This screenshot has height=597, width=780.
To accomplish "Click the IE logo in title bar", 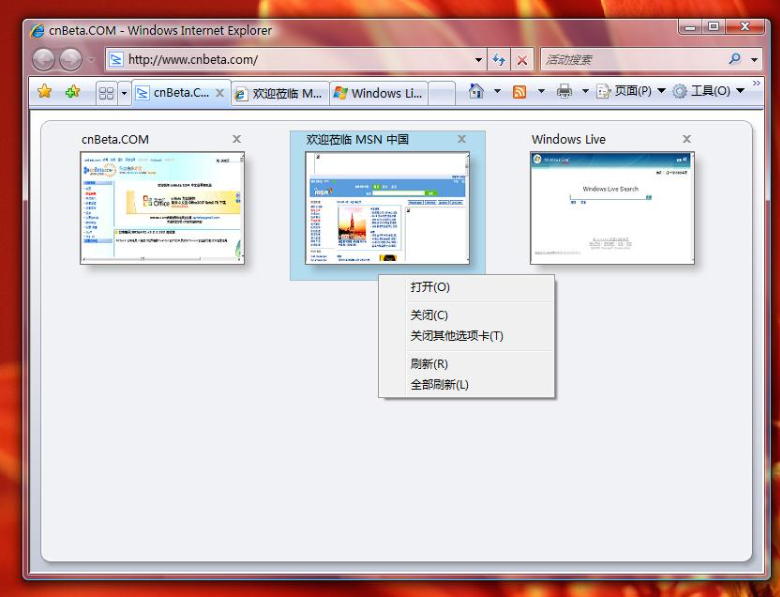I will tap(37, 31).
